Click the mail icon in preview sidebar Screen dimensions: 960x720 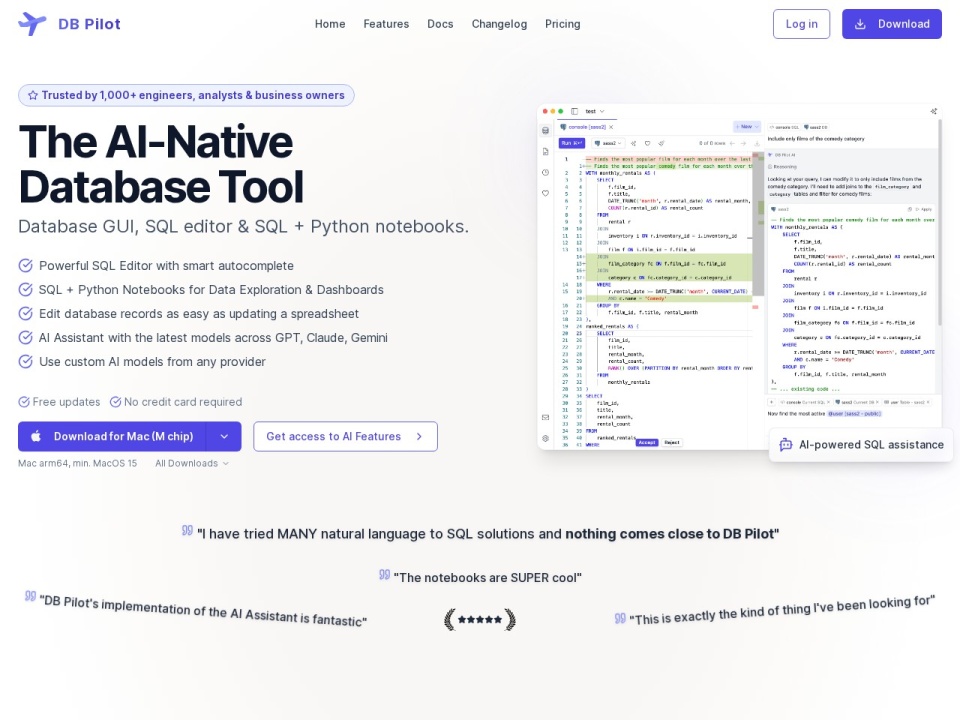pyautogui.click(x=546, y=418)
